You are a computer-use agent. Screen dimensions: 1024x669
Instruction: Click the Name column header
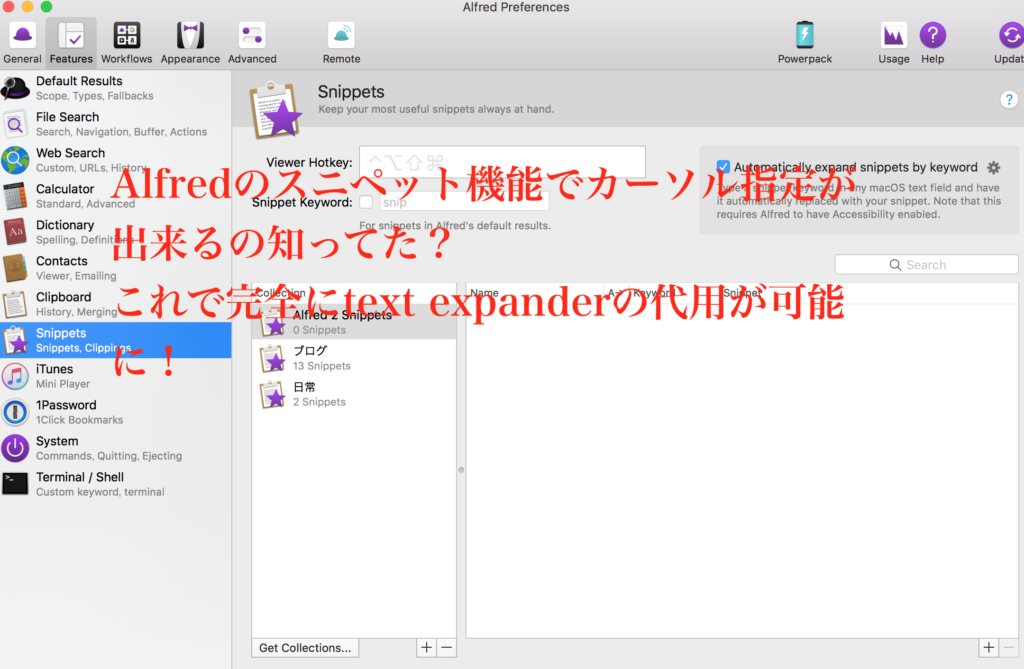coord(535,293)
